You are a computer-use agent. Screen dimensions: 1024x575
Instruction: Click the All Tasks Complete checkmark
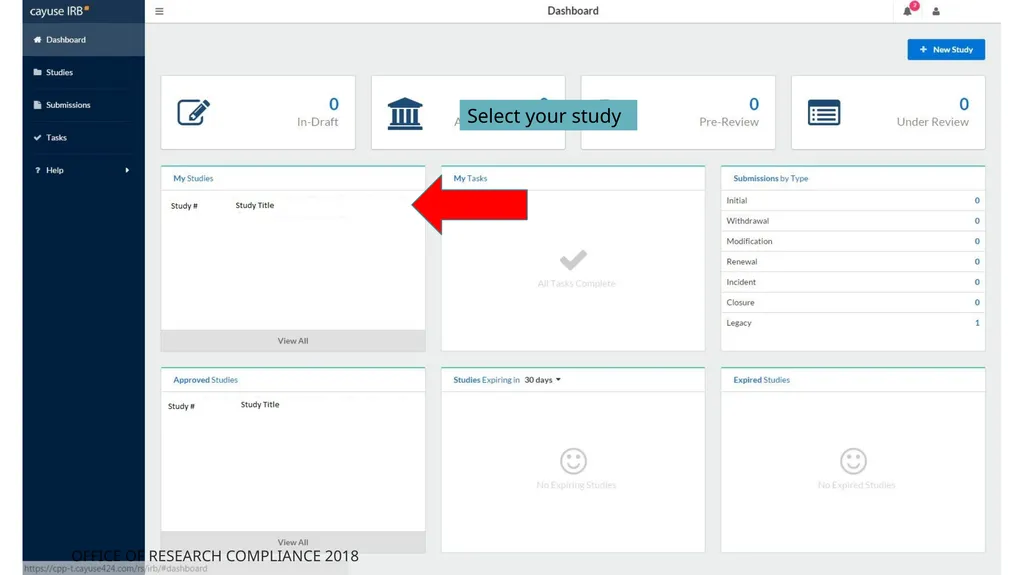click(x=573, y=259)
